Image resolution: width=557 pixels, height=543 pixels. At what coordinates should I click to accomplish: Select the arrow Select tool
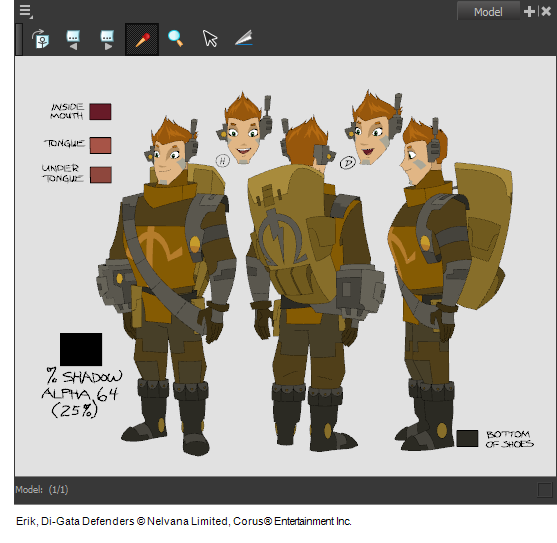(x=210, y=38)
